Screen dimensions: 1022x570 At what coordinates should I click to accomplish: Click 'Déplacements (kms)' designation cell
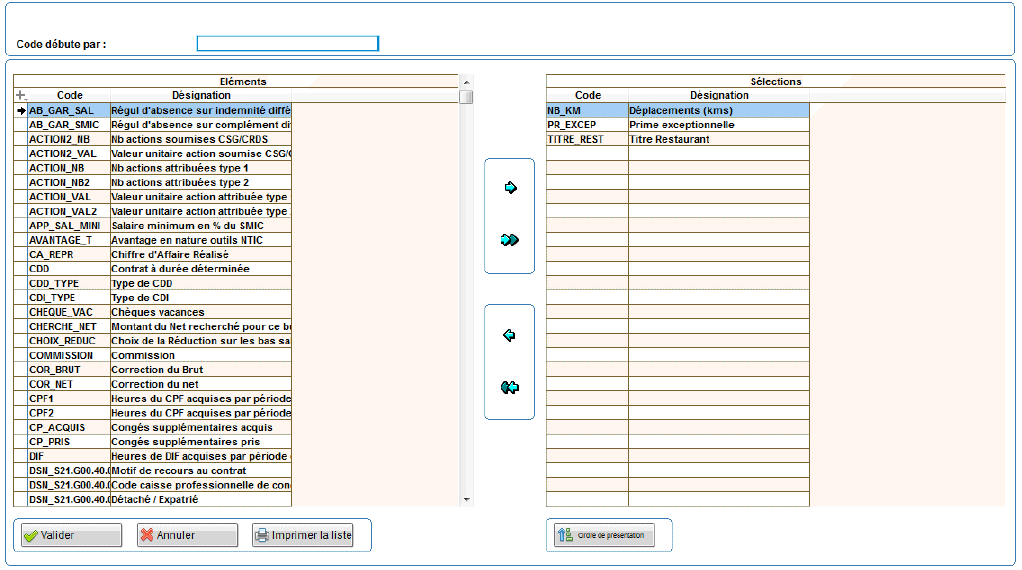pos(719,111)
